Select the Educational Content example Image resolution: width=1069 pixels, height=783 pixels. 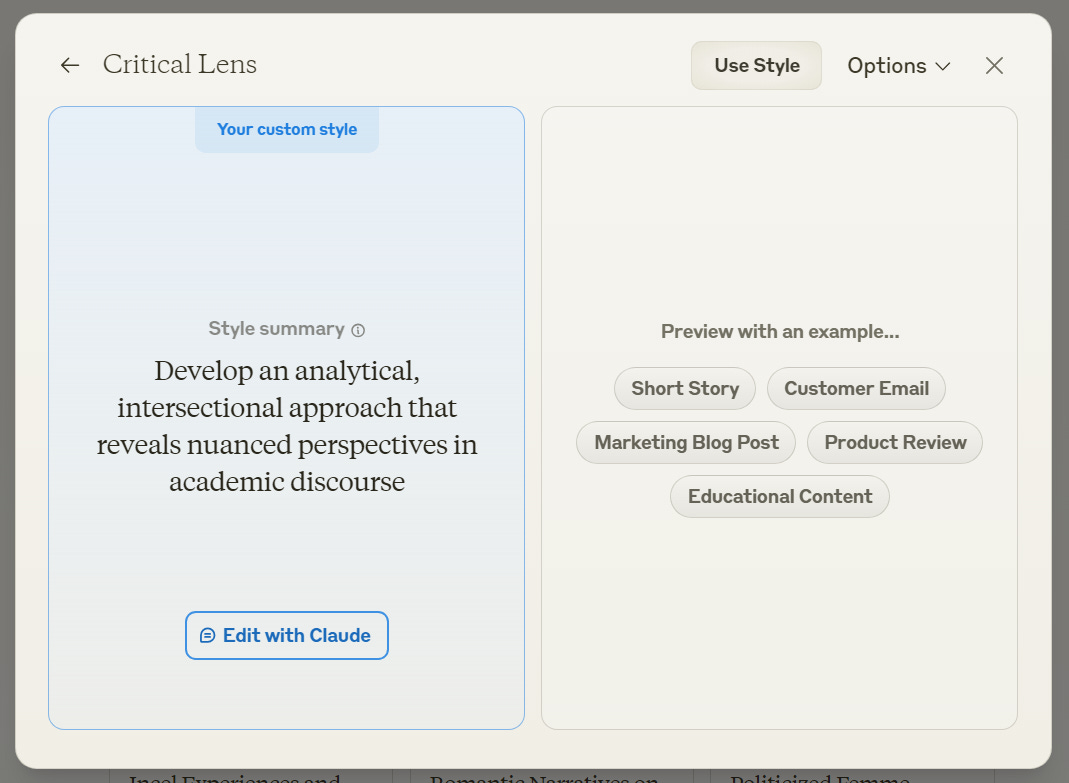(x=780, y=497)
